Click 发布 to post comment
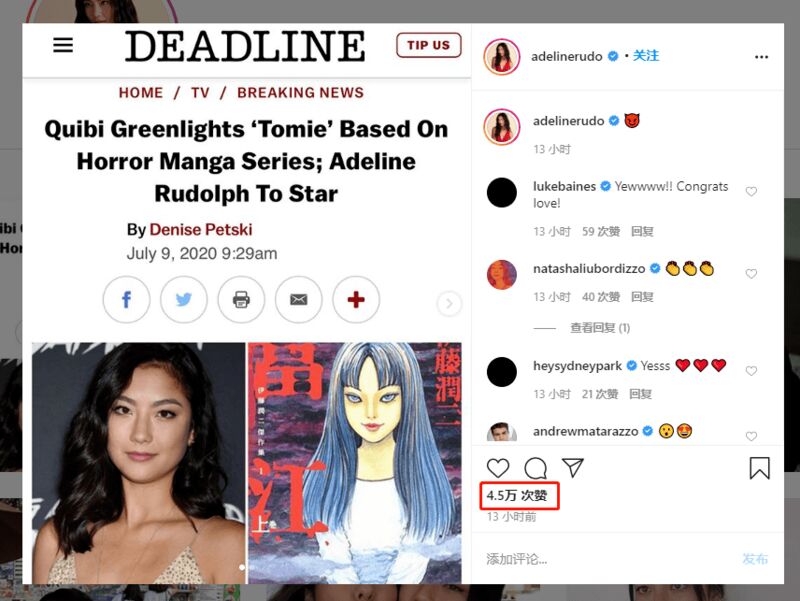The width and height of the screenshot is (800, 601). click(755, 559)
